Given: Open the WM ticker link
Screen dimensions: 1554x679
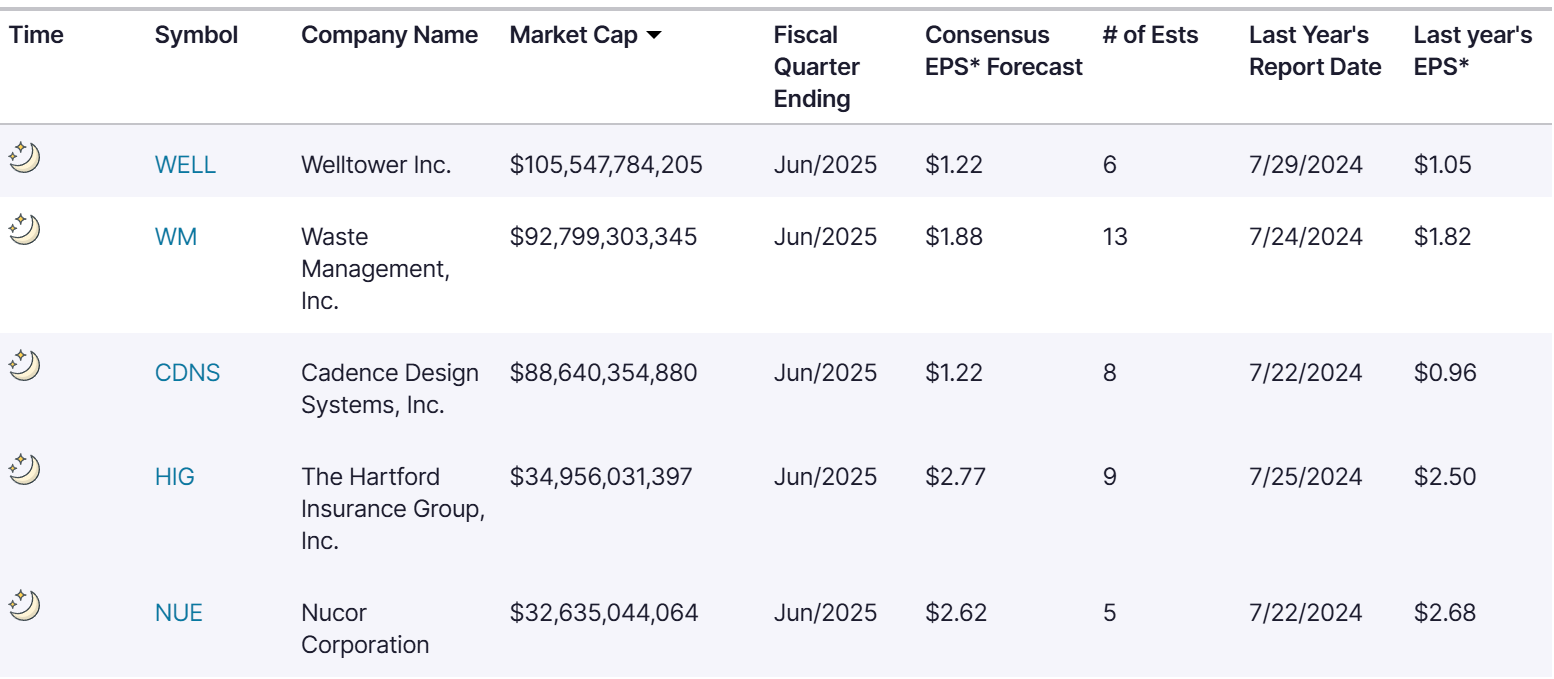Looking at the screenshot, I should click(176, 238).
